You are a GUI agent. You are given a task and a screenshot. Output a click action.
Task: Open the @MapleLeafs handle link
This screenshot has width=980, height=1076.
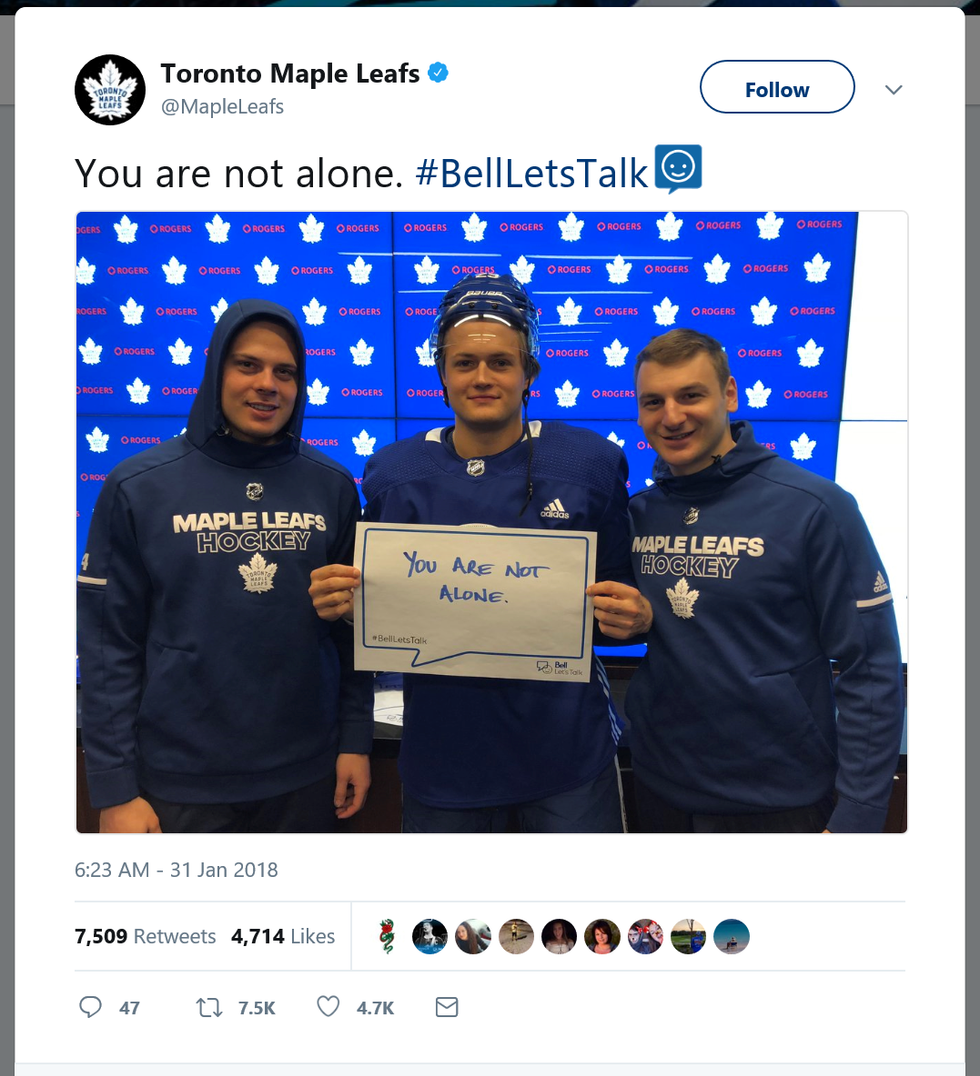[x=222, y=107]
